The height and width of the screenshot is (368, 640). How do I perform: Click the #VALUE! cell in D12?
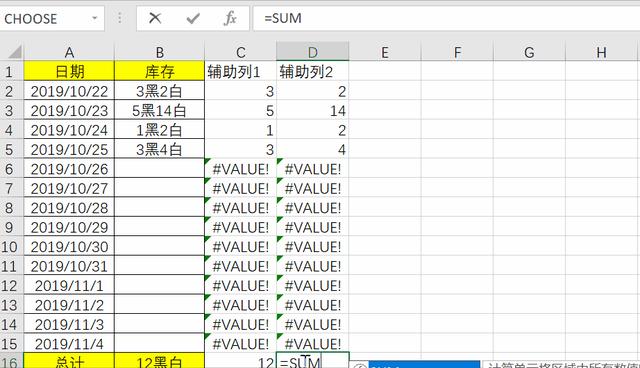313,286
